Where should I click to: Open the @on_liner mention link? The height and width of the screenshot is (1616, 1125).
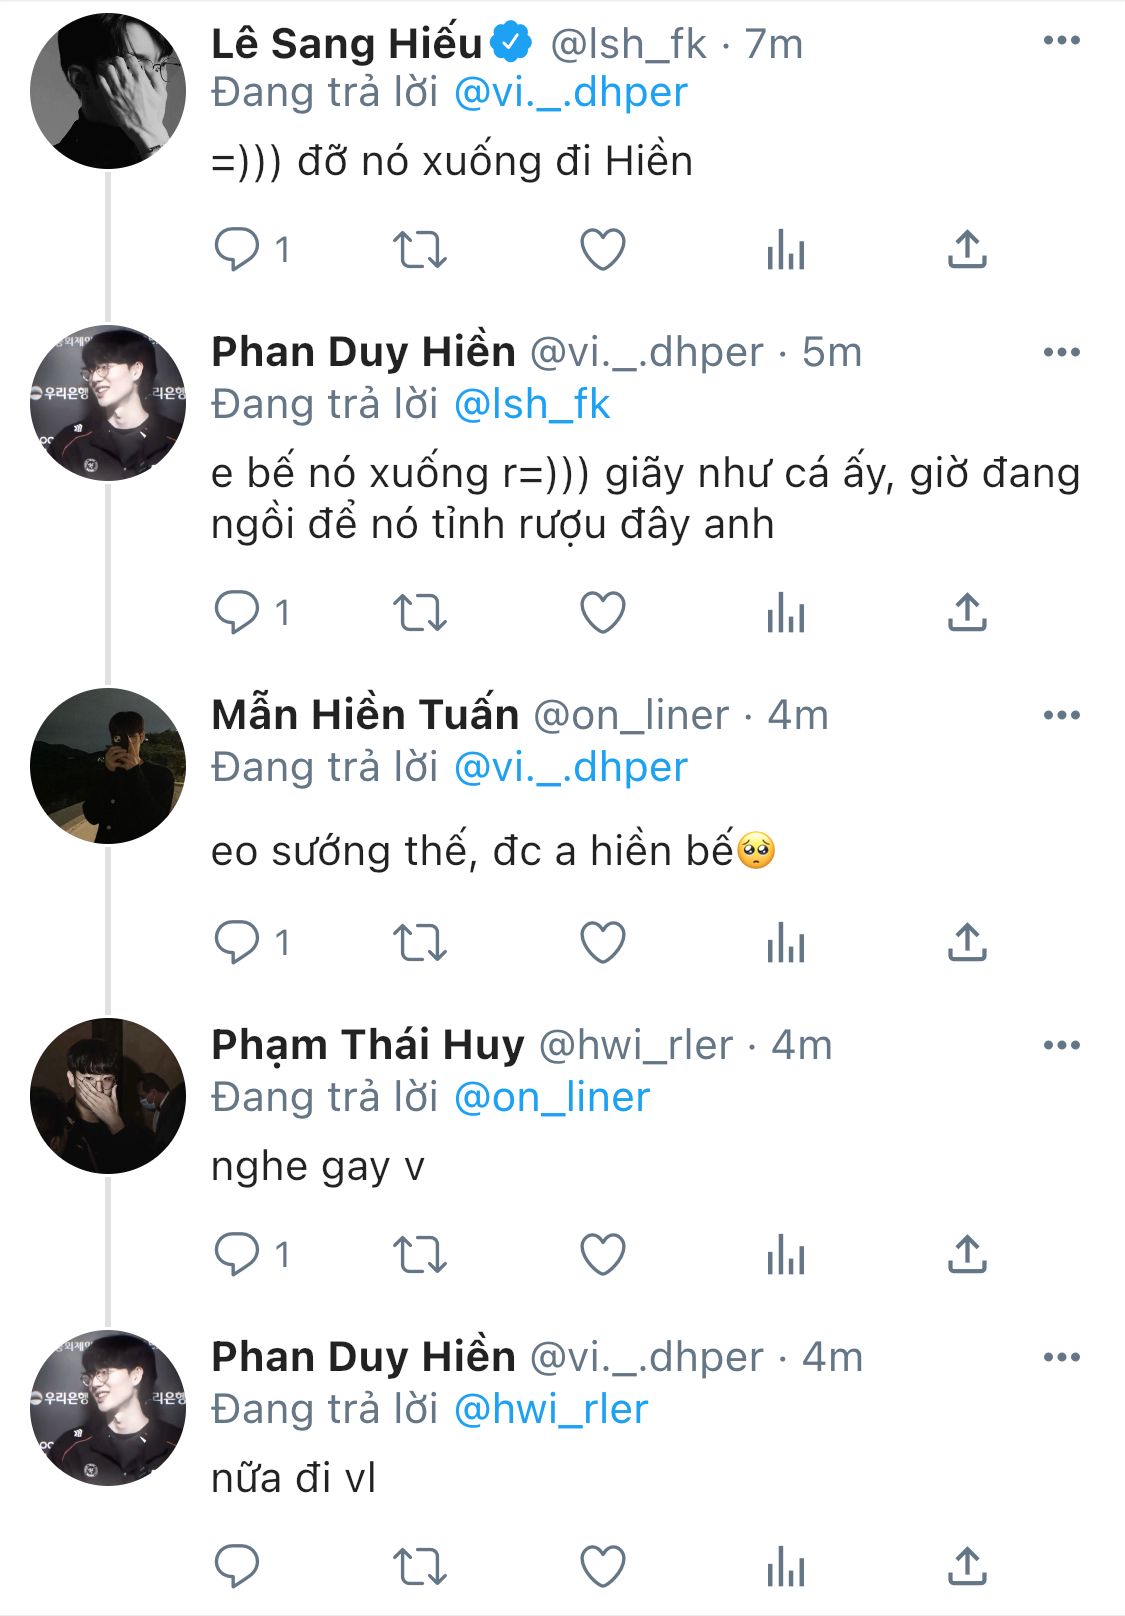coord(551,1098)
